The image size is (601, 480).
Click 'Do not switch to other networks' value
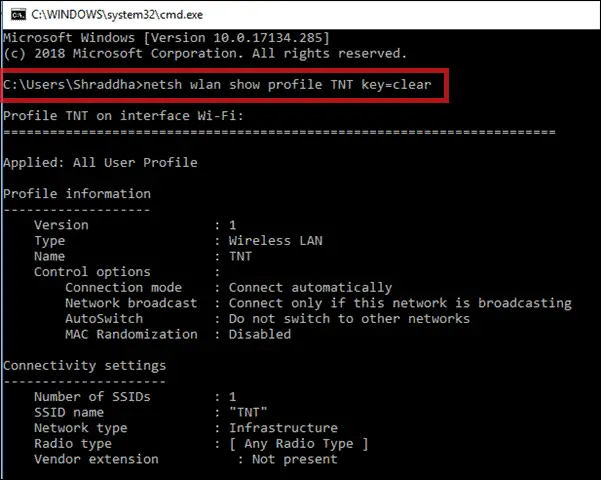click(x=349, y=319)
